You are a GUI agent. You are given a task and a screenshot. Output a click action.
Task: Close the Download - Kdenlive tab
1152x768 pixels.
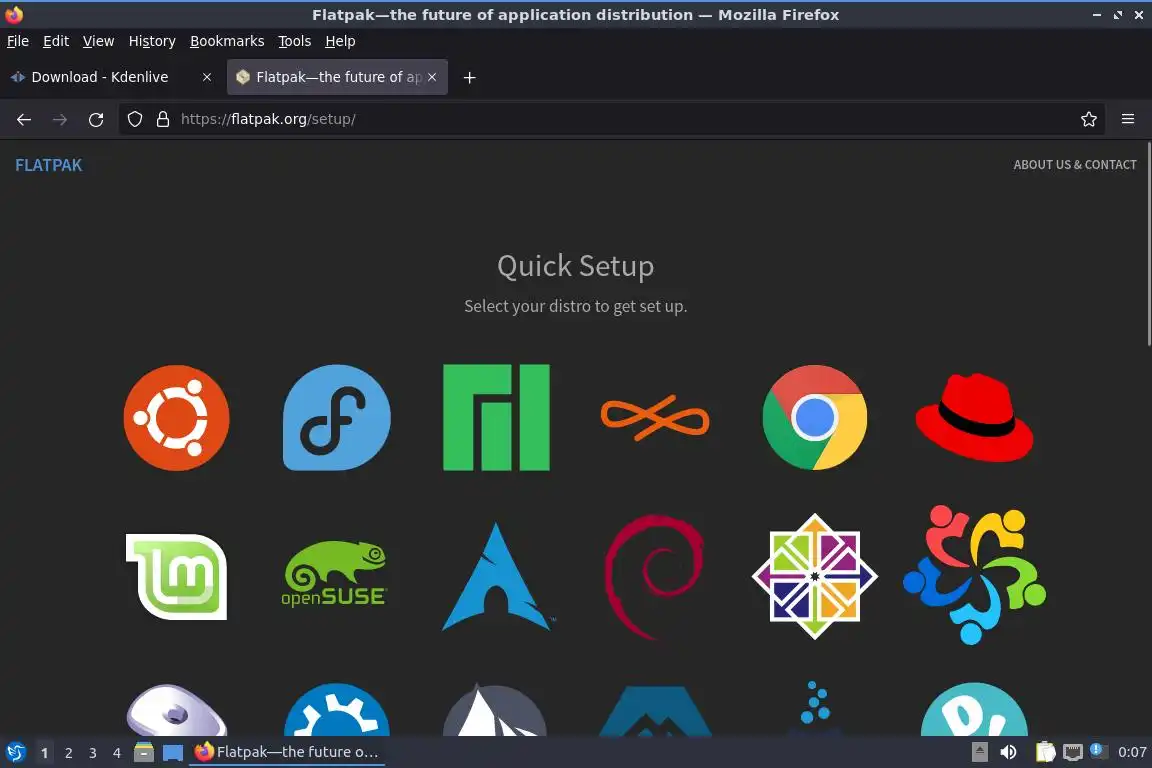tap(206, 77)
